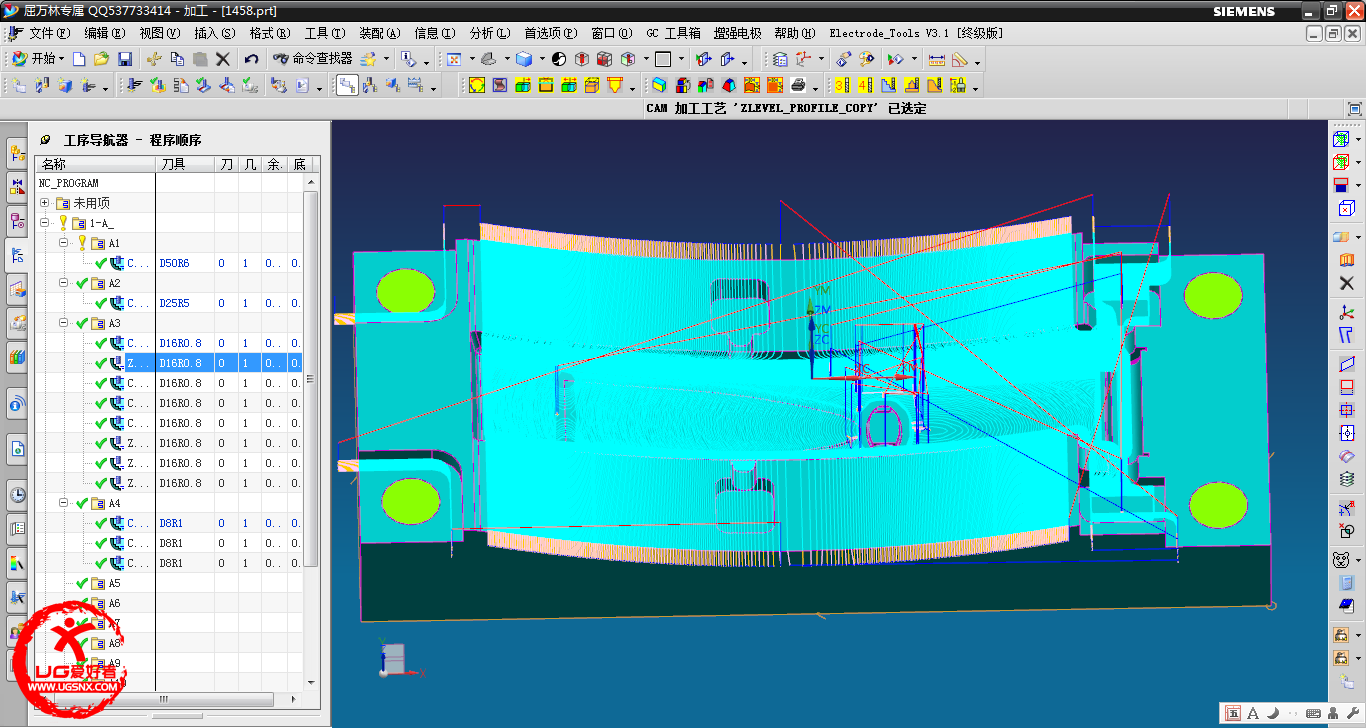1366x728 pixels.
Task: Click the Generate tool path icon
Action: (x=132, y=86)
